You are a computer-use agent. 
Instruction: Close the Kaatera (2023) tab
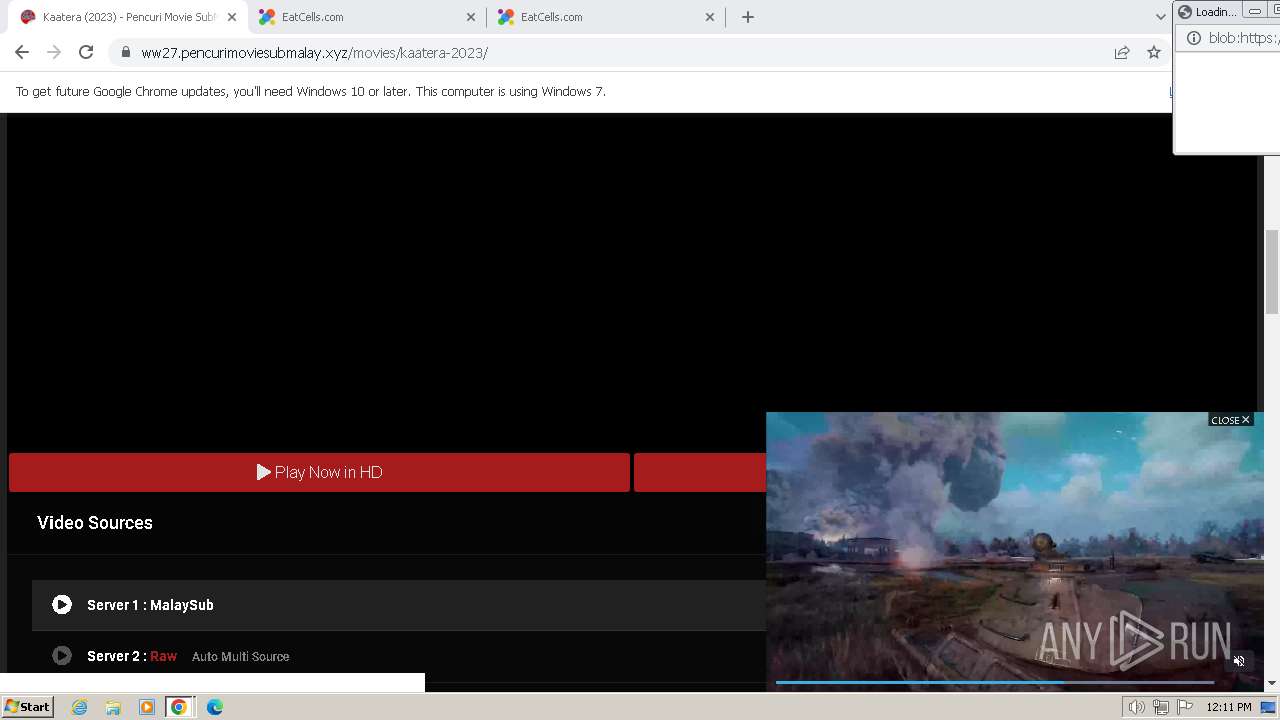pyautogui.click(x=232, y=17)
